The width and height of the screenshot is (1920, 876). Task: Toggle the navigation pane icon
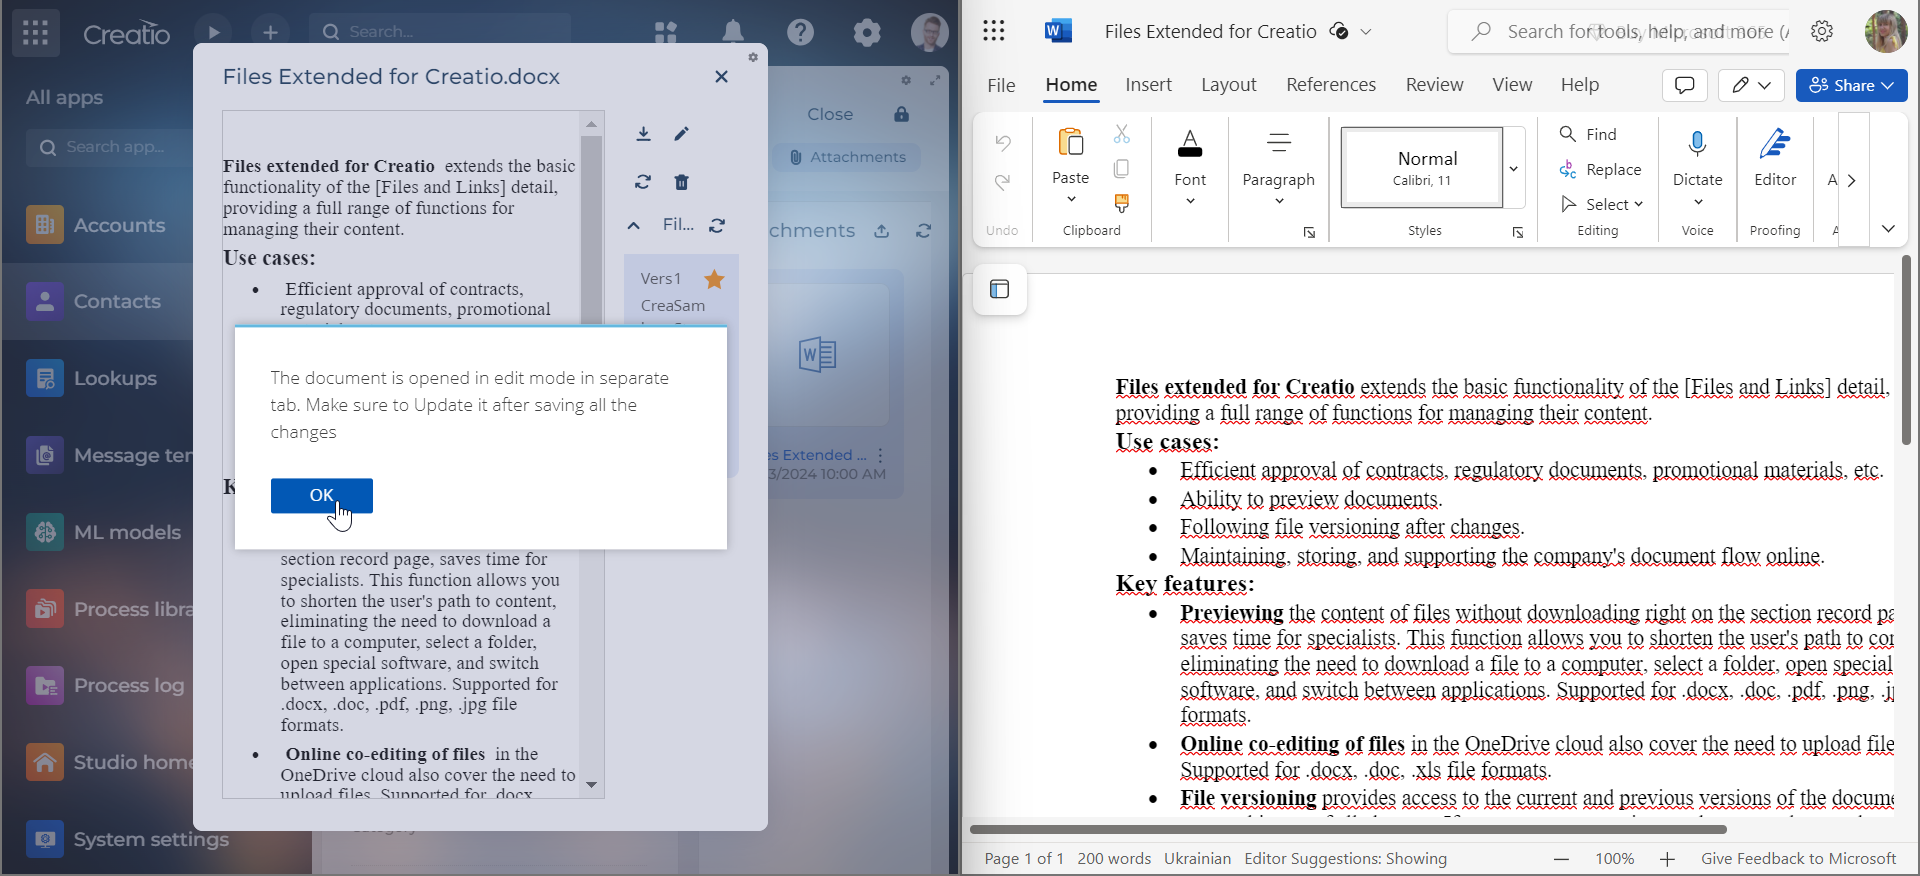1000,290
